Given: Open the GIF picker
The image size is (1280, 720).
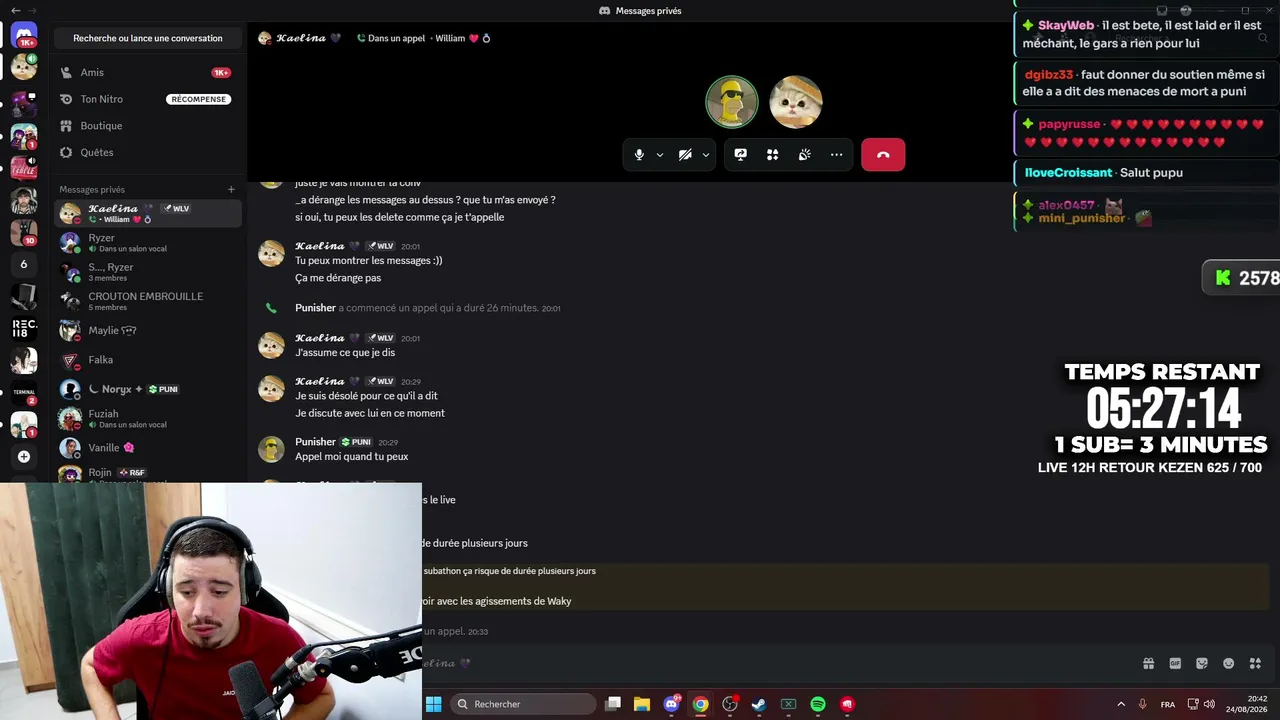Looking at the screenshot, I should (1175, 663).
